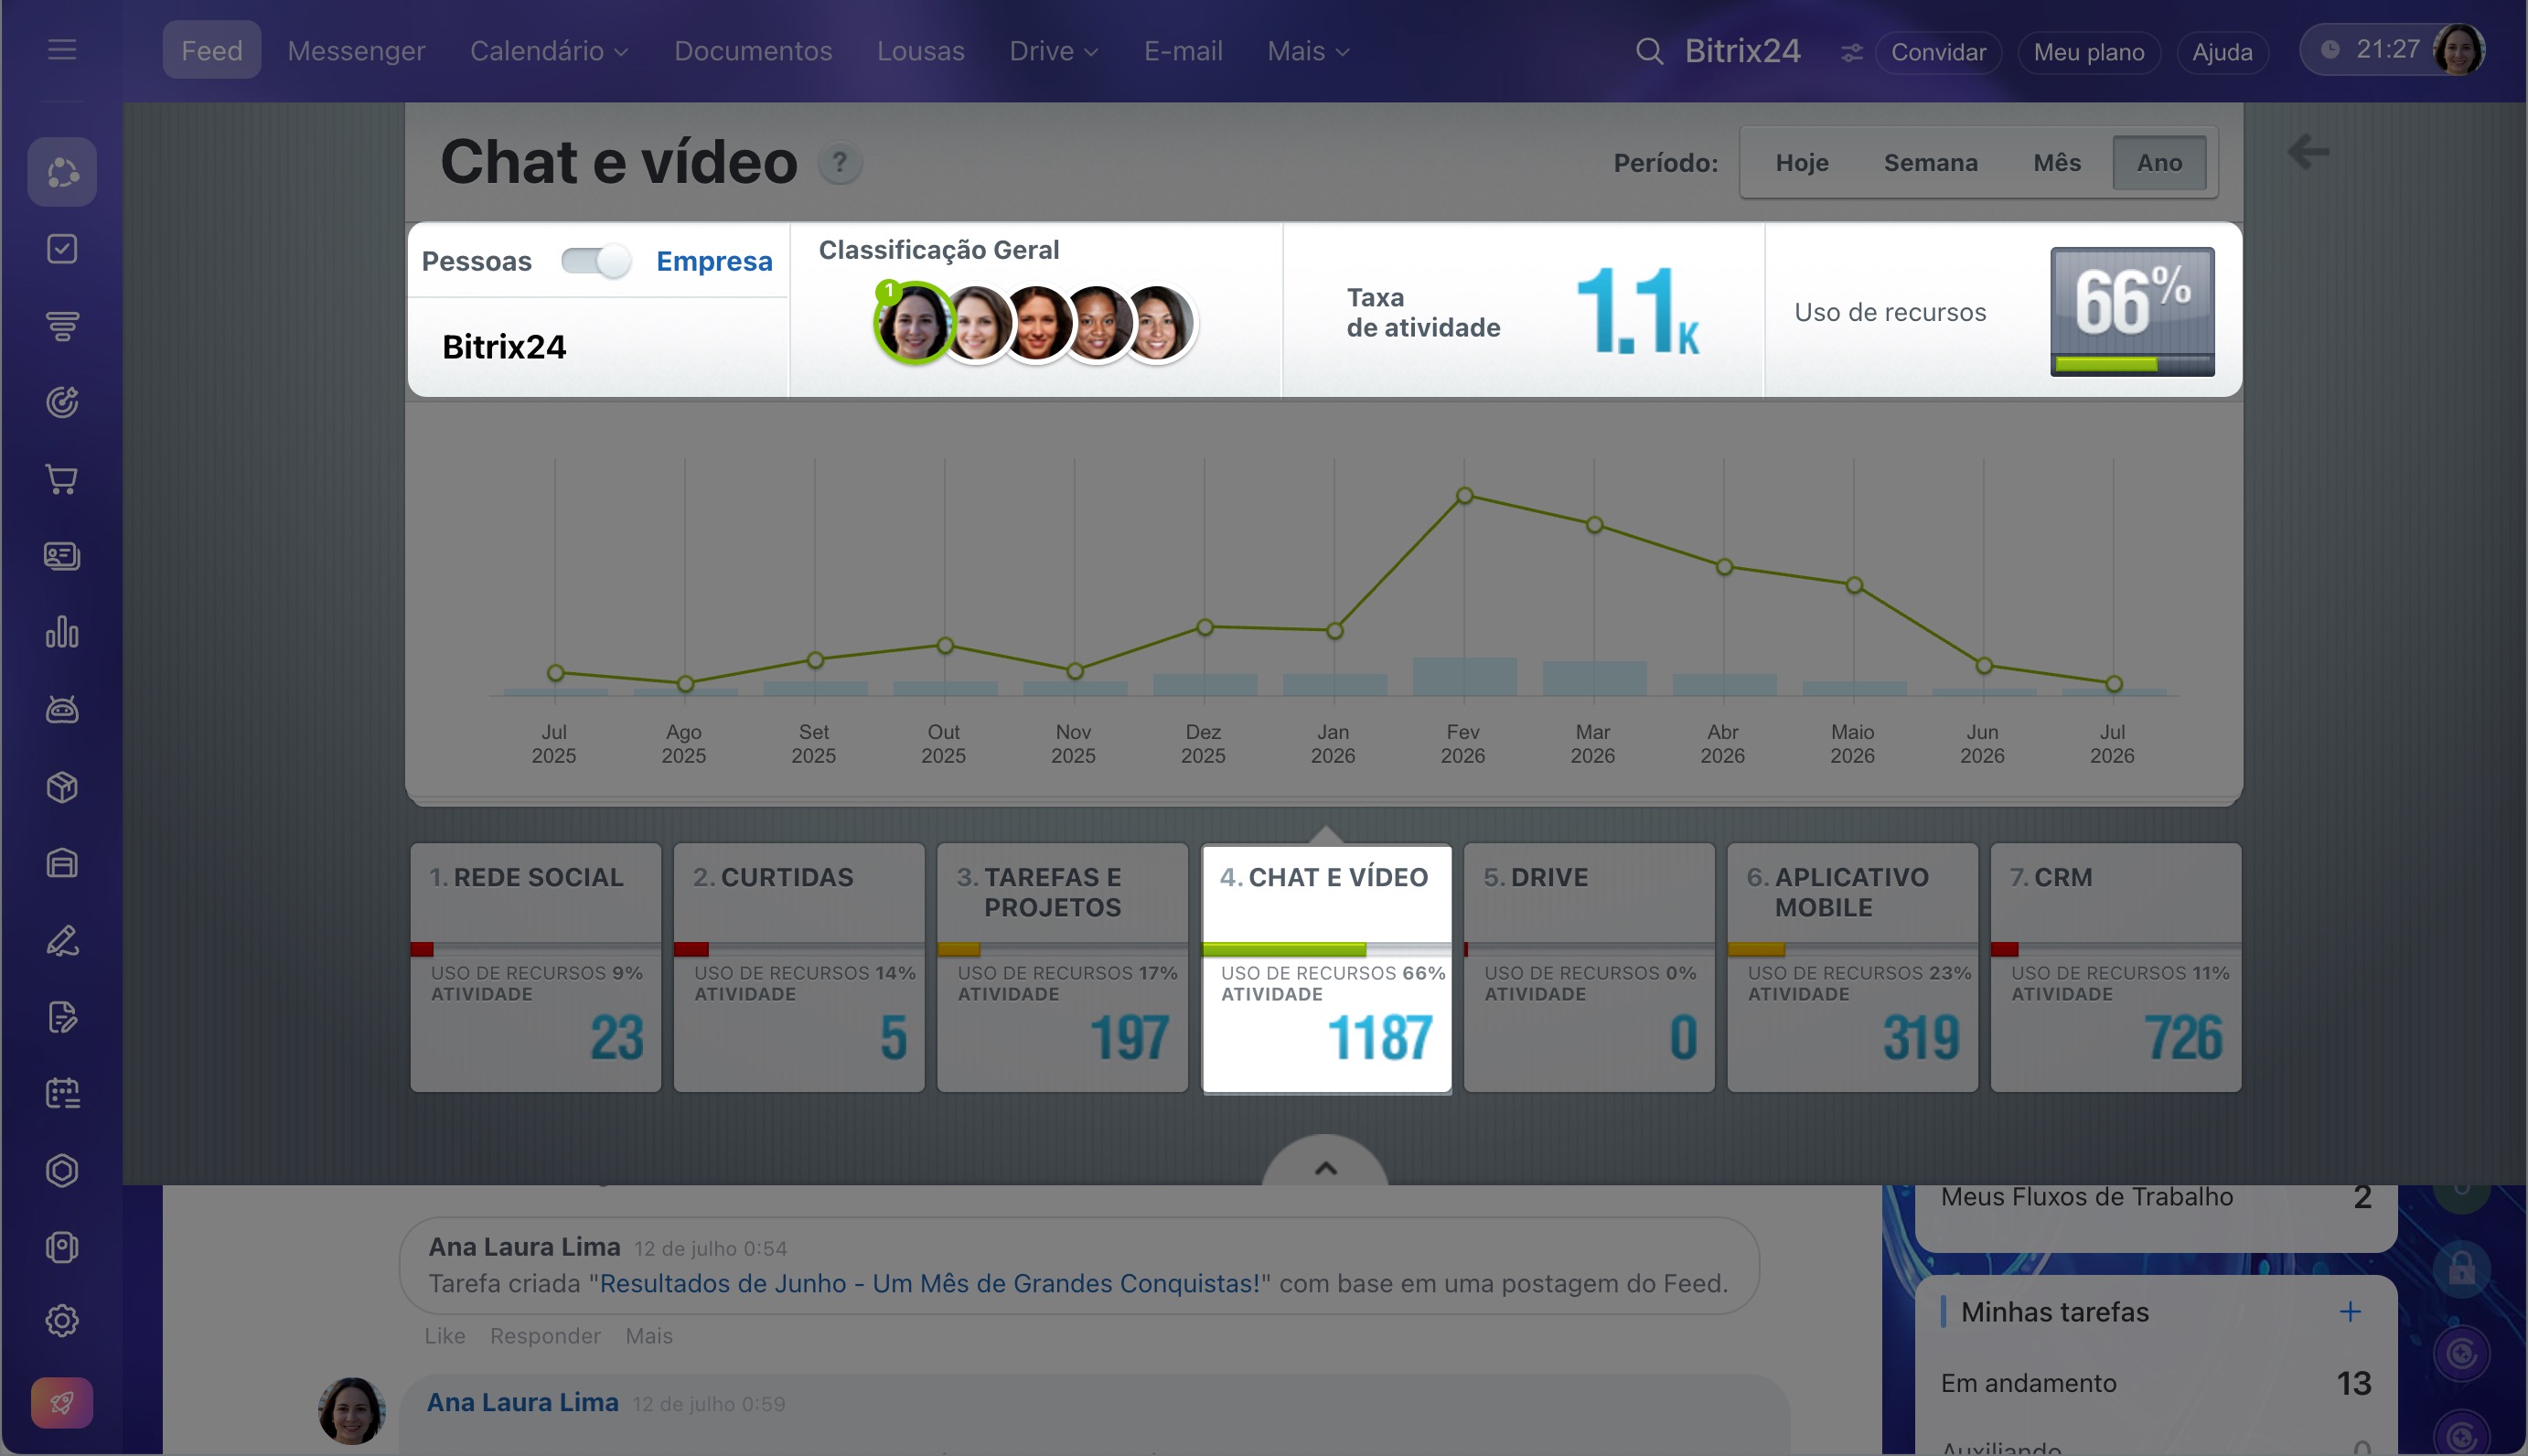
Task: Open the sidebar icon above the gear
Action: (62, 1247)
